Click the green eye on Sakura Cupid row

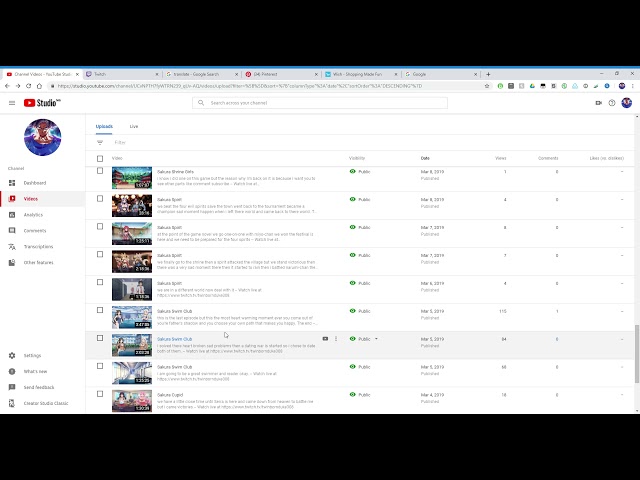pos(353,395)
